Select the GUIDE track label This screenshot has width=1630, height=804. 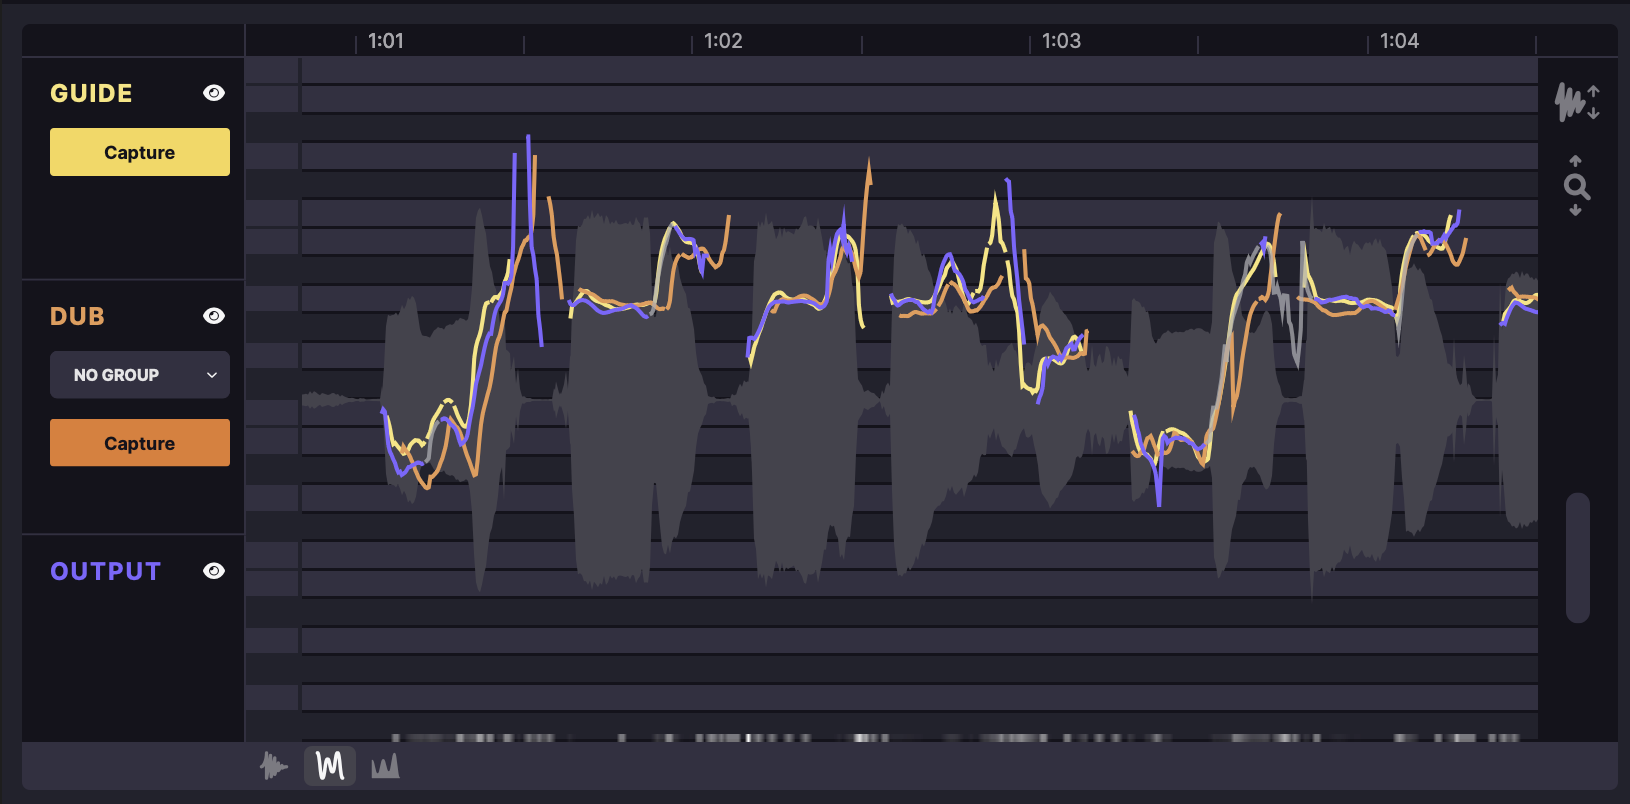(91, 93)
